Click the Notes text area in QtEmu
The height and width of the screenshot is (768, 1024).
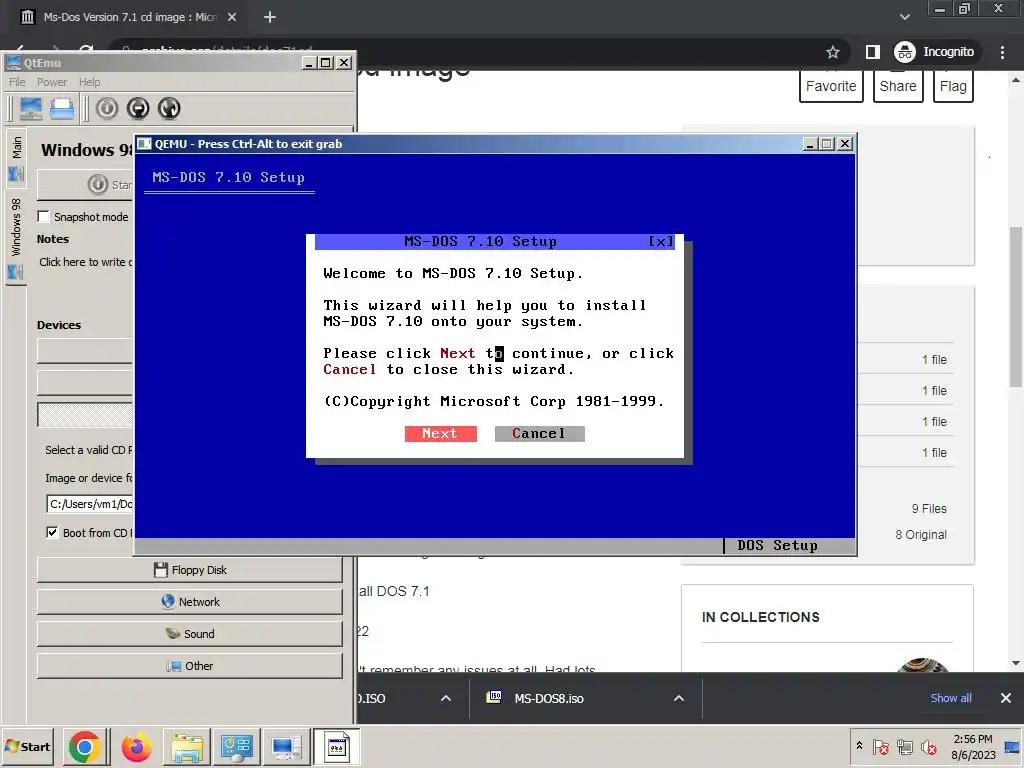[85, 262]
